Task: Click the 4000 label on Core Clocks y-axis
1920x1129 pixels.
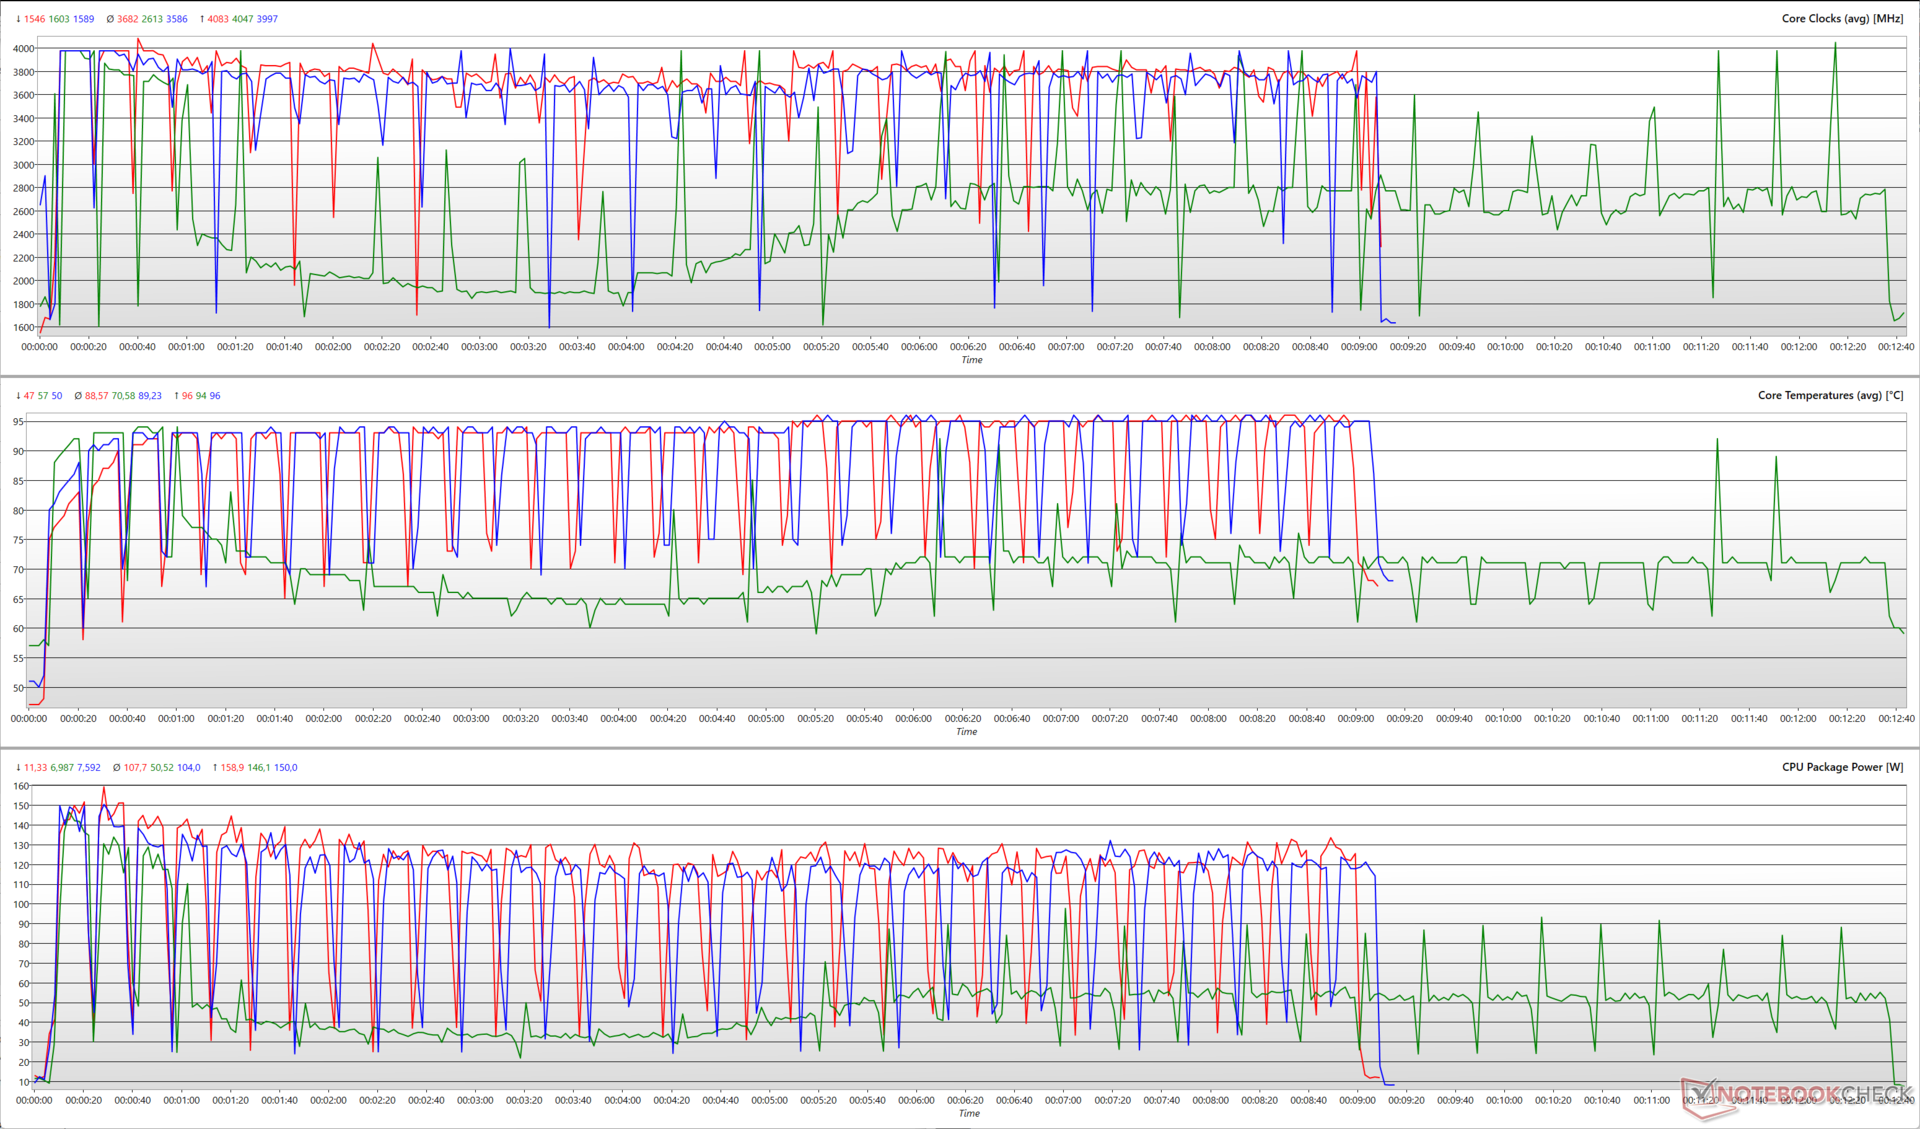Action: (x=23, y=49)
